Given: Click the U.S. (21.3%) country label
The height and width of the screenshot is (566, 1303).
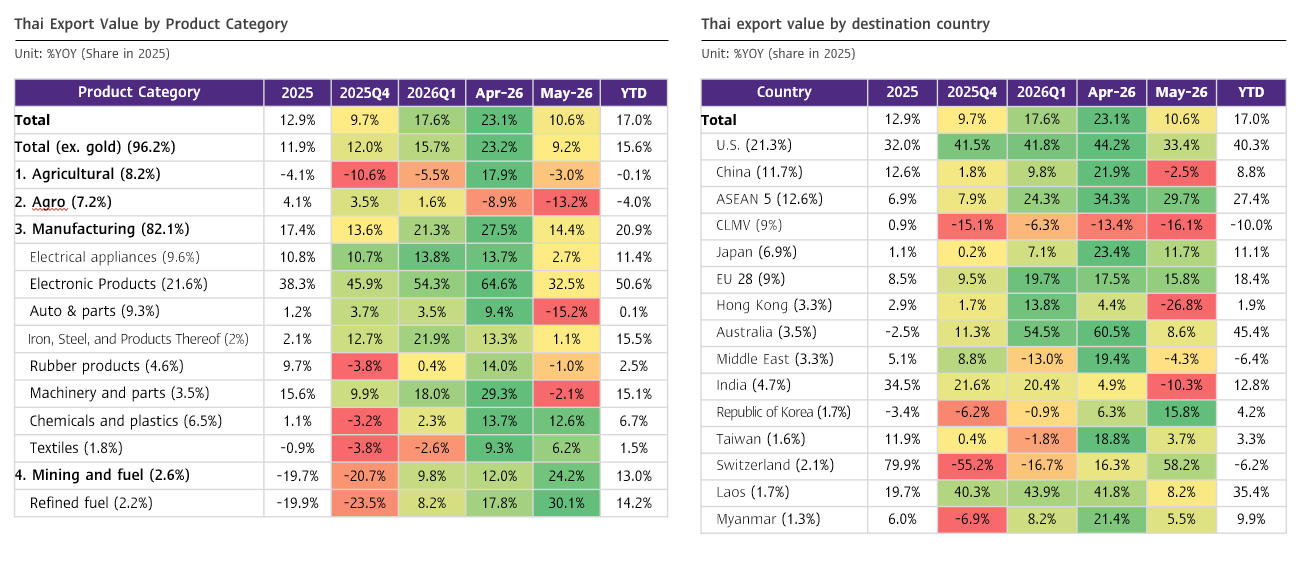Looking at the screenshot, I should click(x=758, y=145).
